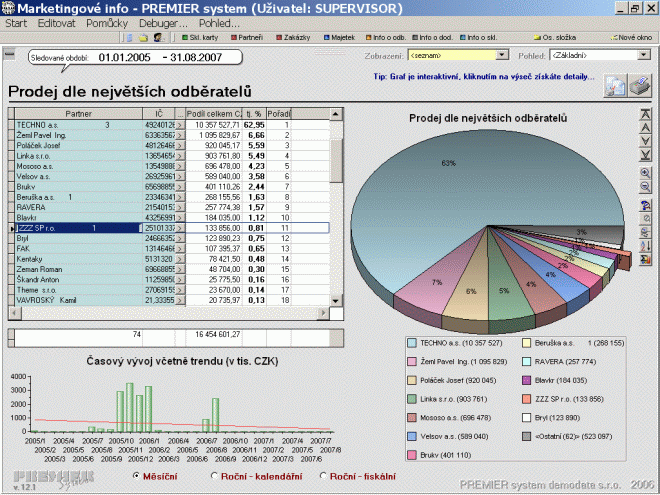Click the tj. % column header

click(254, 114)
